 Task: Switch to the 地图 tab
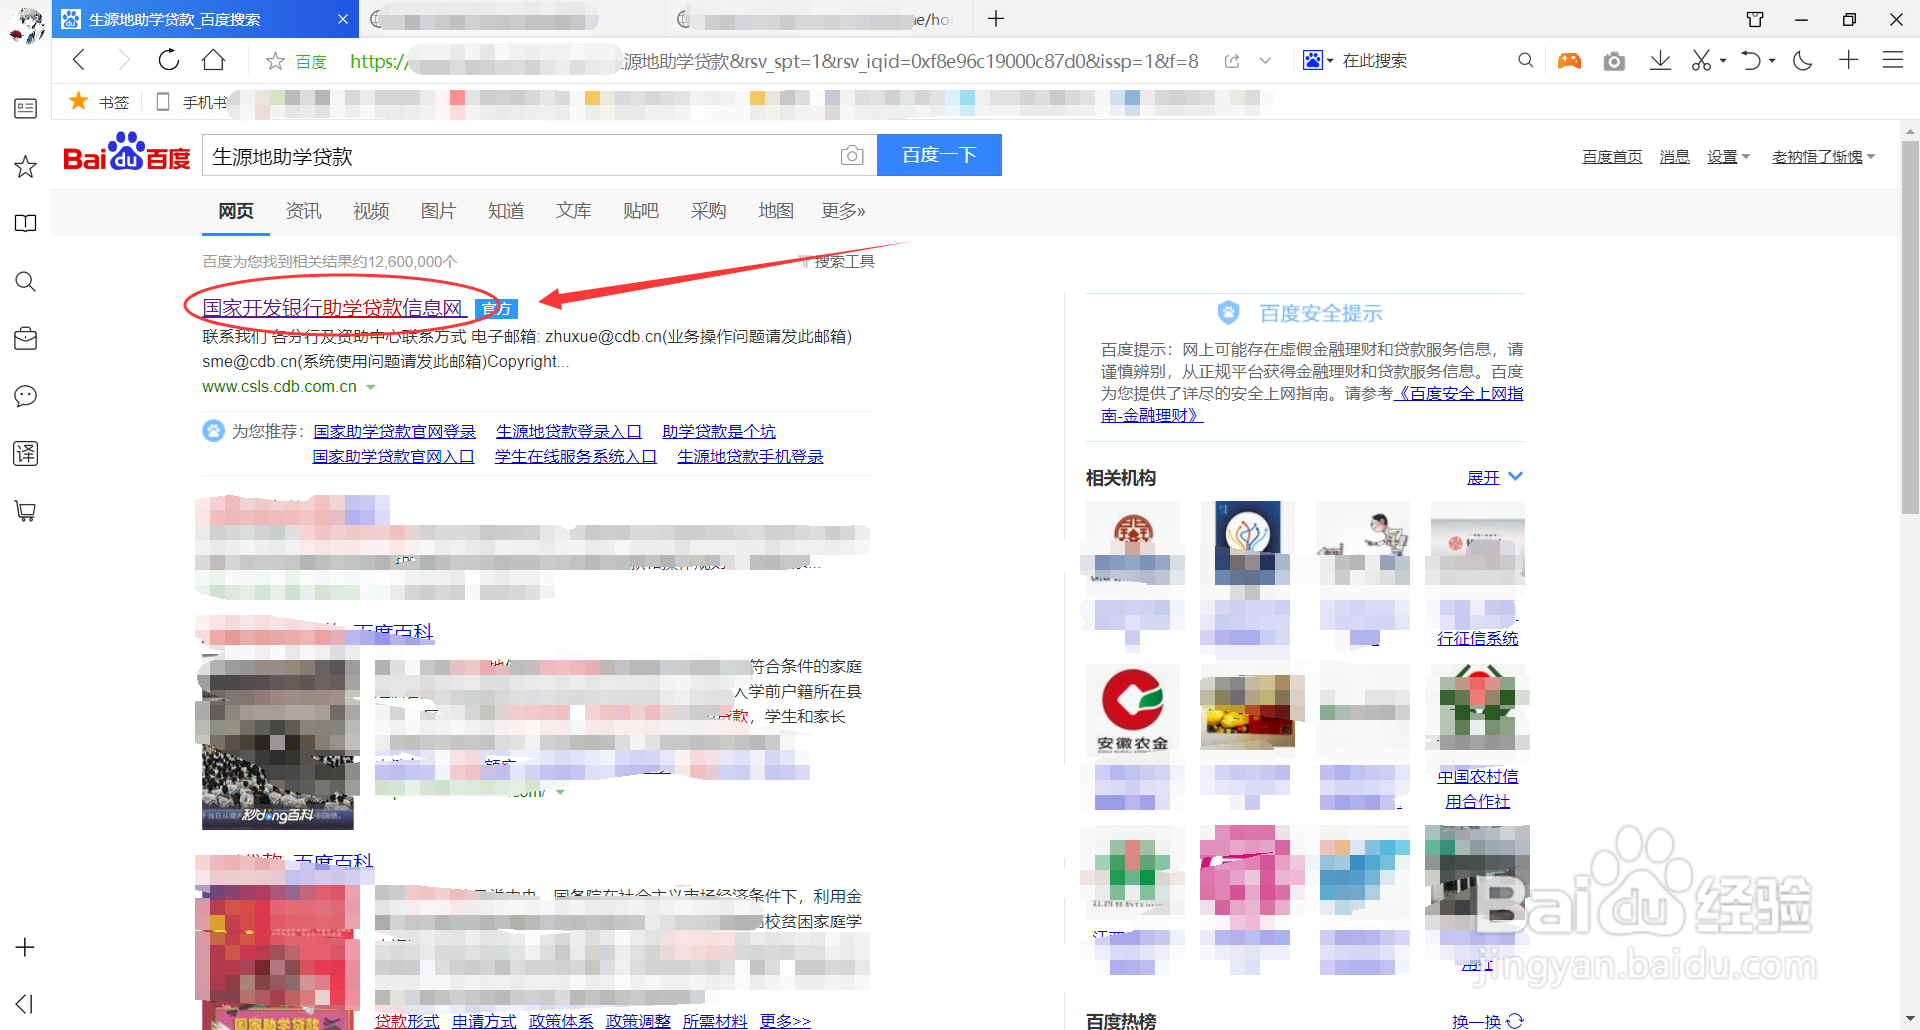(x=776, y=211)
